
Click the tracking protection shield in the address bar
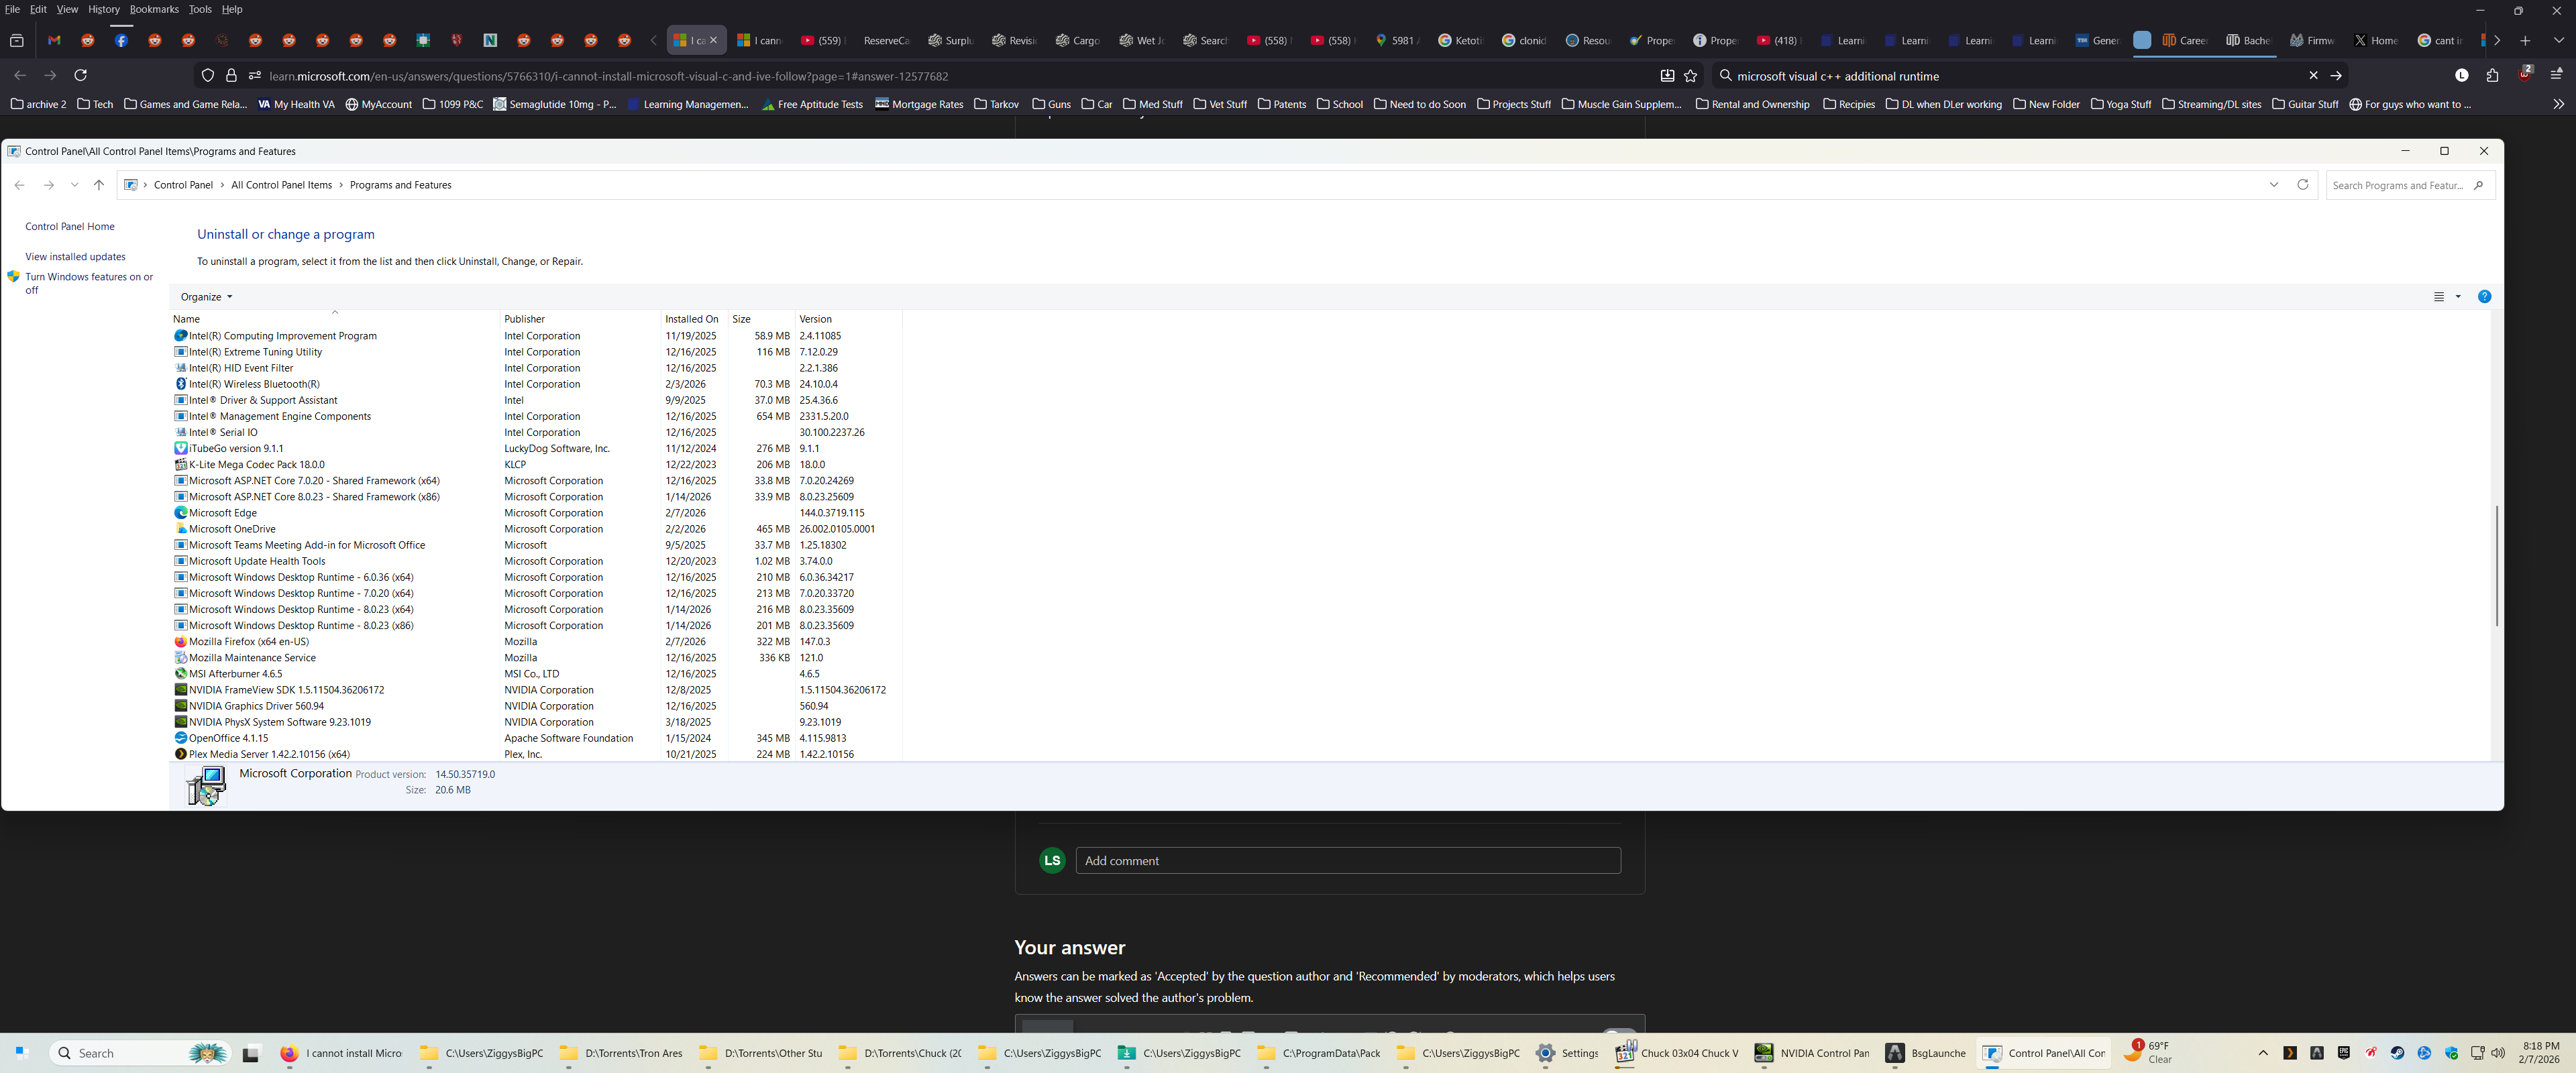(x=208, y=75)
